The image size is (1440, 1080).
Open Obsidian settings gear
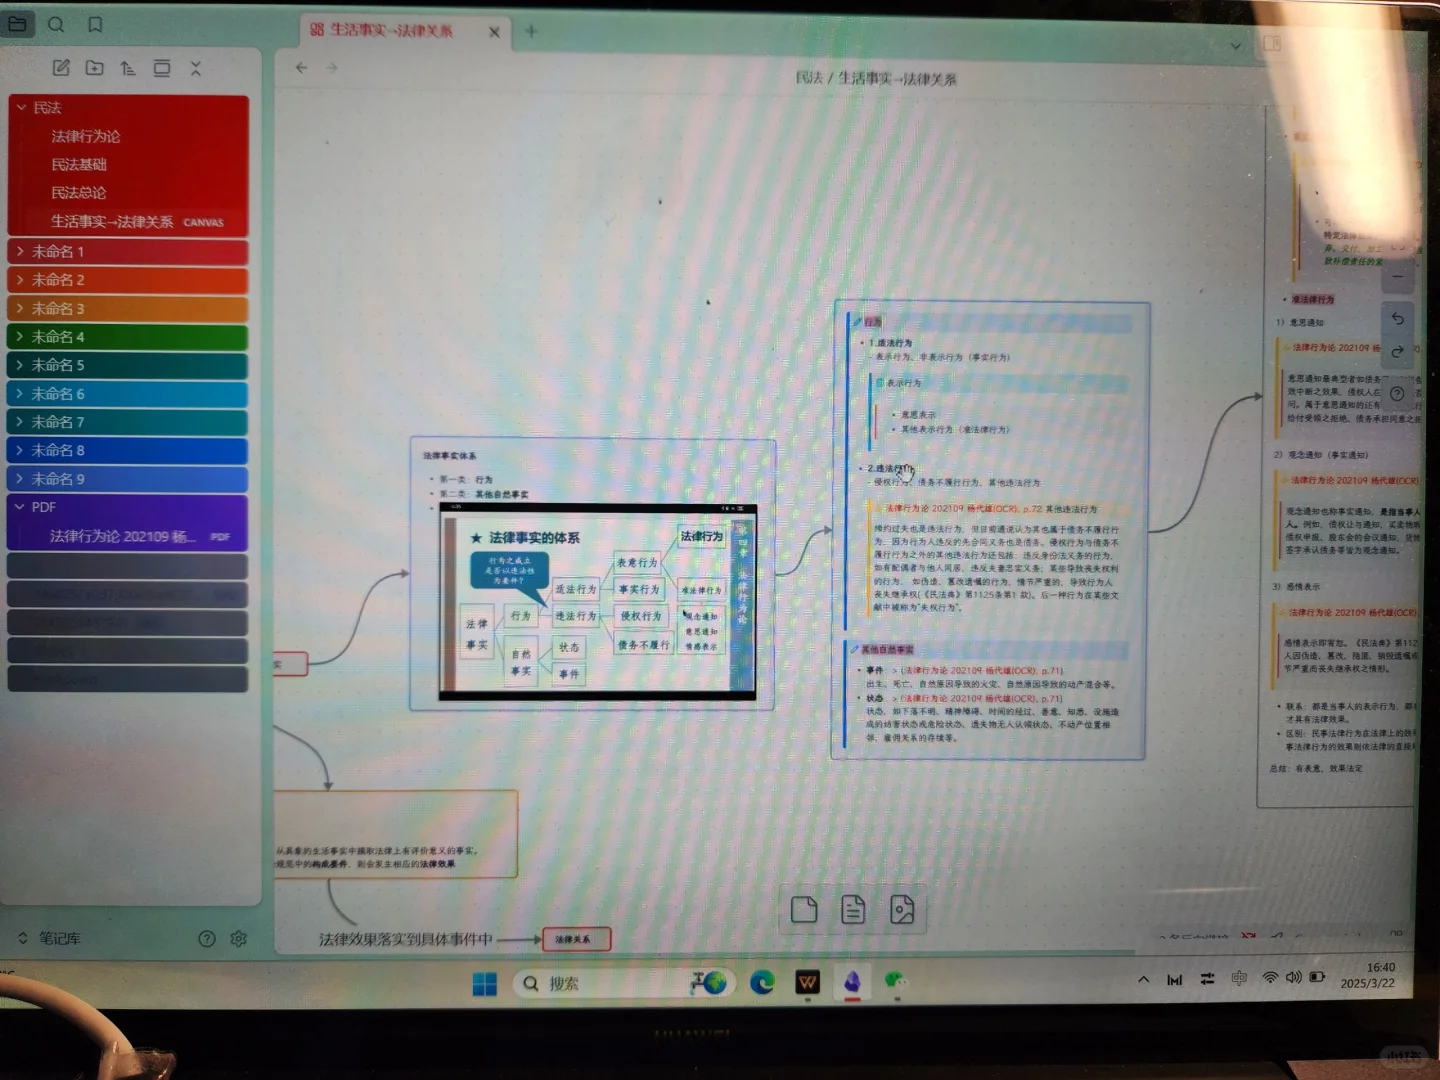[x=238, y=938]
